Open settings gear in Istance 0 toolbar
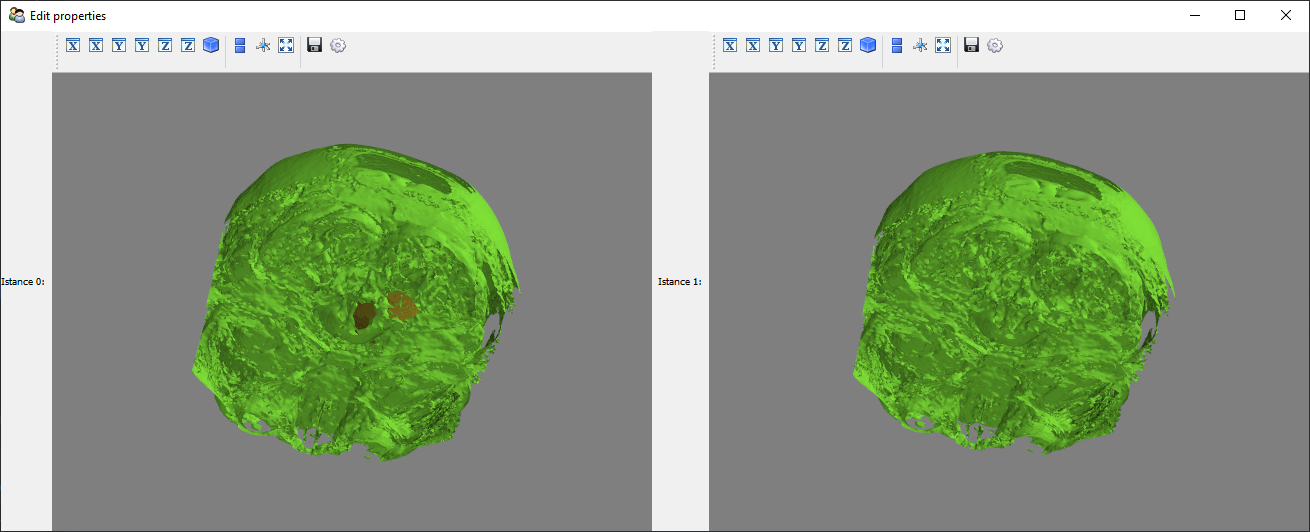Image resolution: width=1310 pixels, height=532 pixels. click(x=338, y=45)
